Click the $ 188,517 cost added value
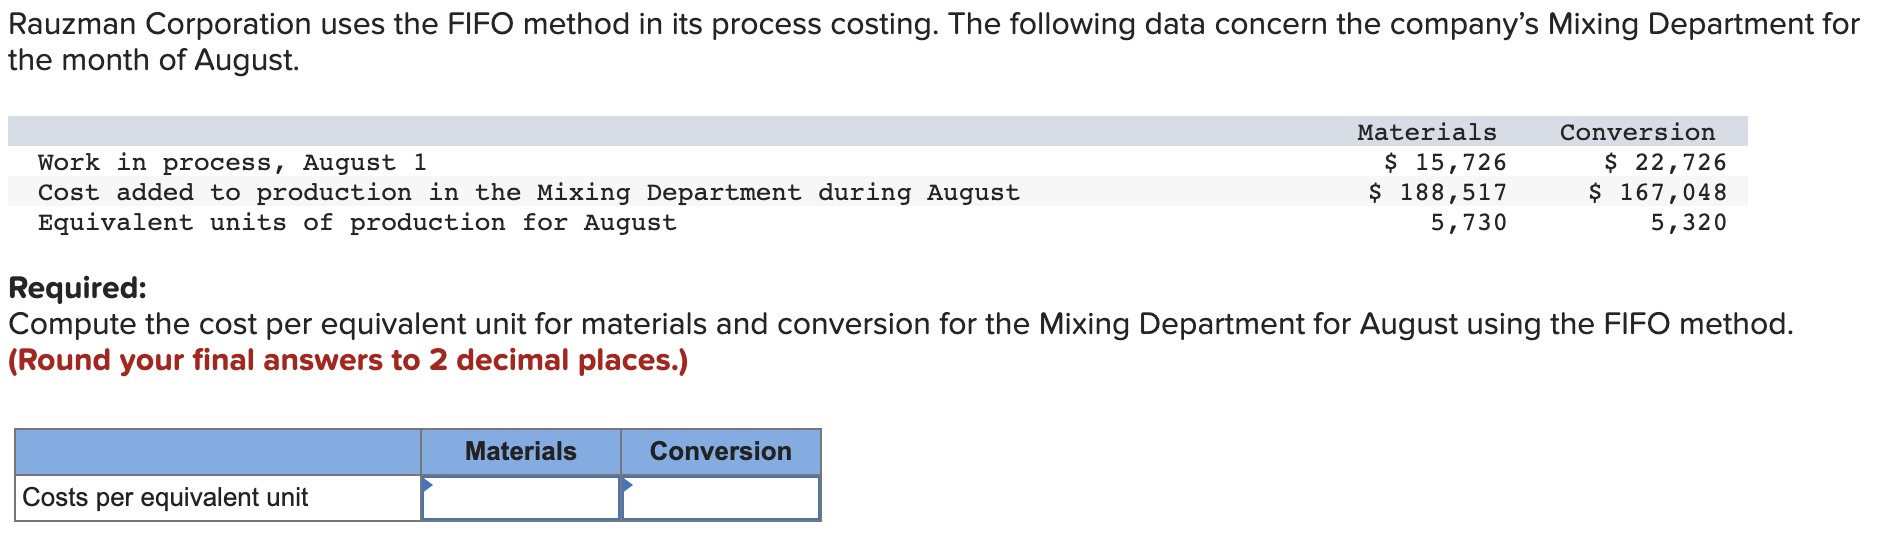Image resolution: width=1879 pixels, height=542 pixels. 1437,192
